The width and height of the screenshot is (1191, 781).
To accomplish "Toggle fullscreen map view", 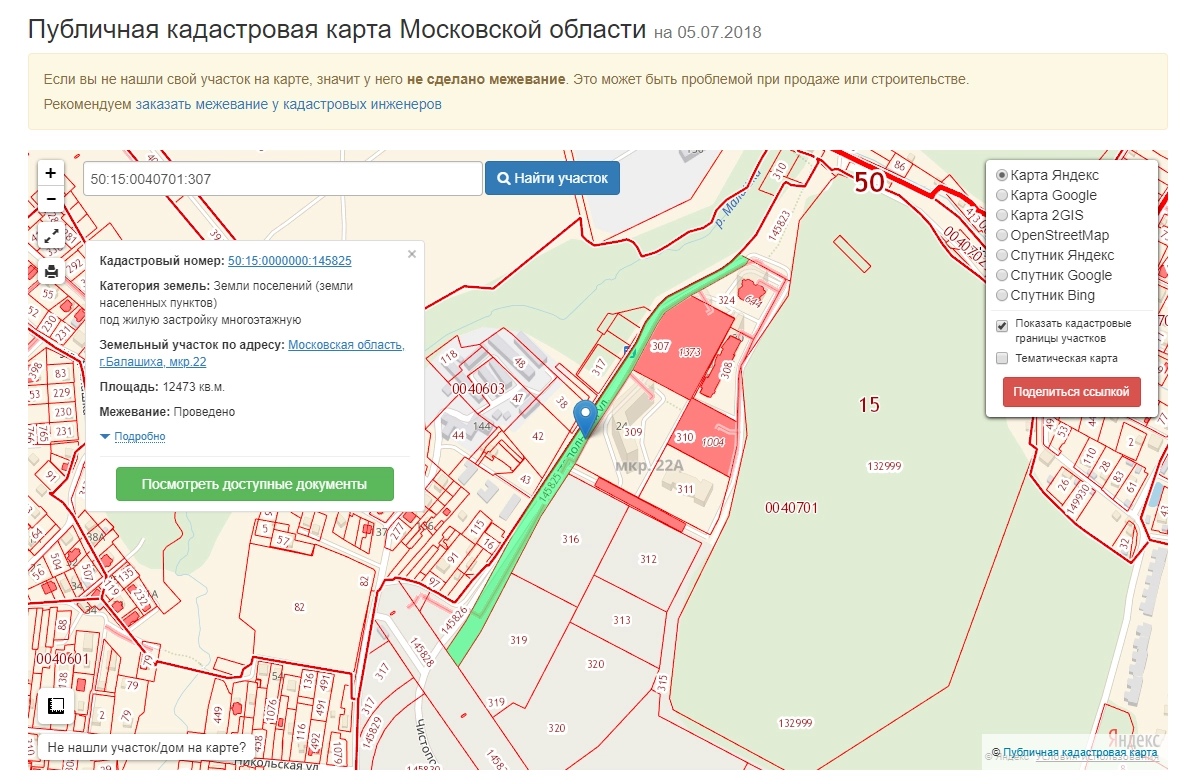I will (51, 236).
